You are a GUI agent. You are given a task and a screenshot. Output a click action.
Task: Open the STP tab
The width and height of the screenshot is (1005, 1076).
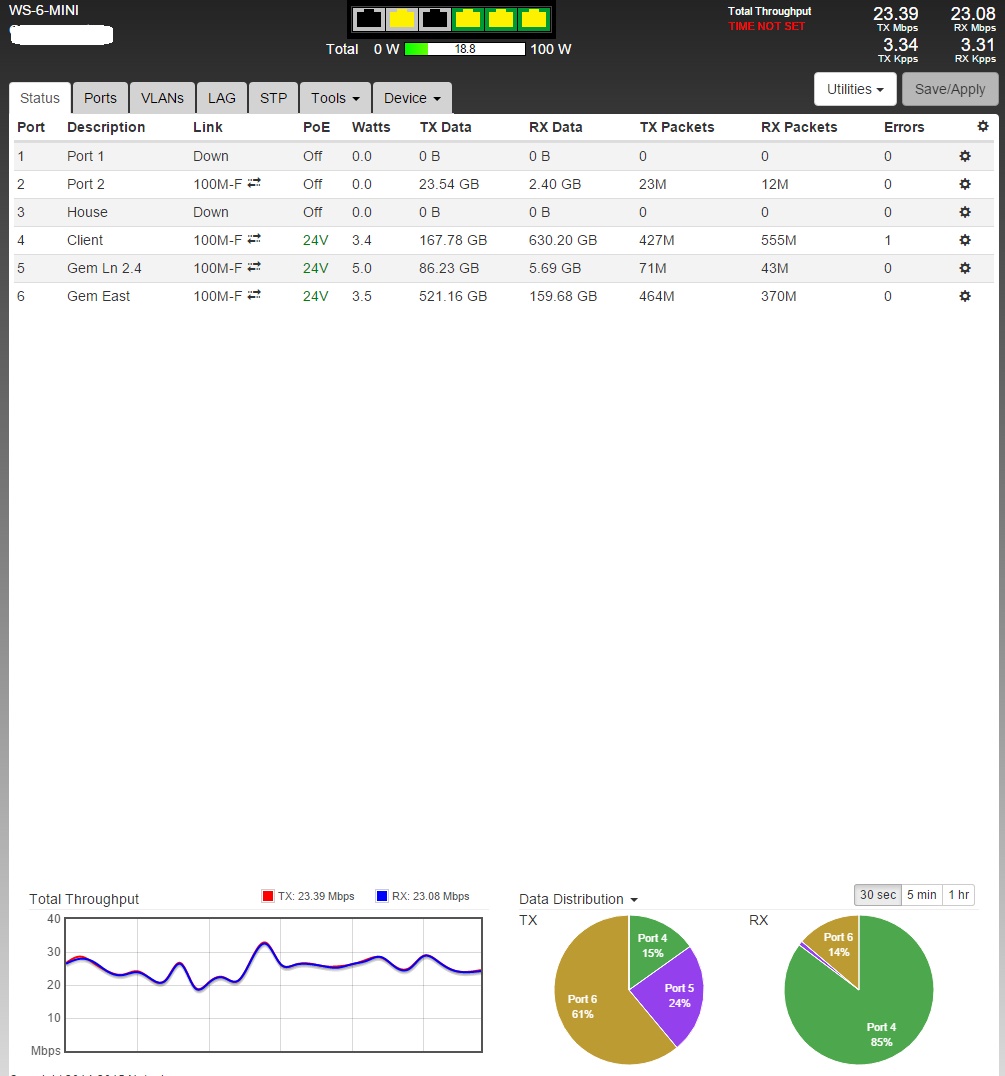(273, 98)
